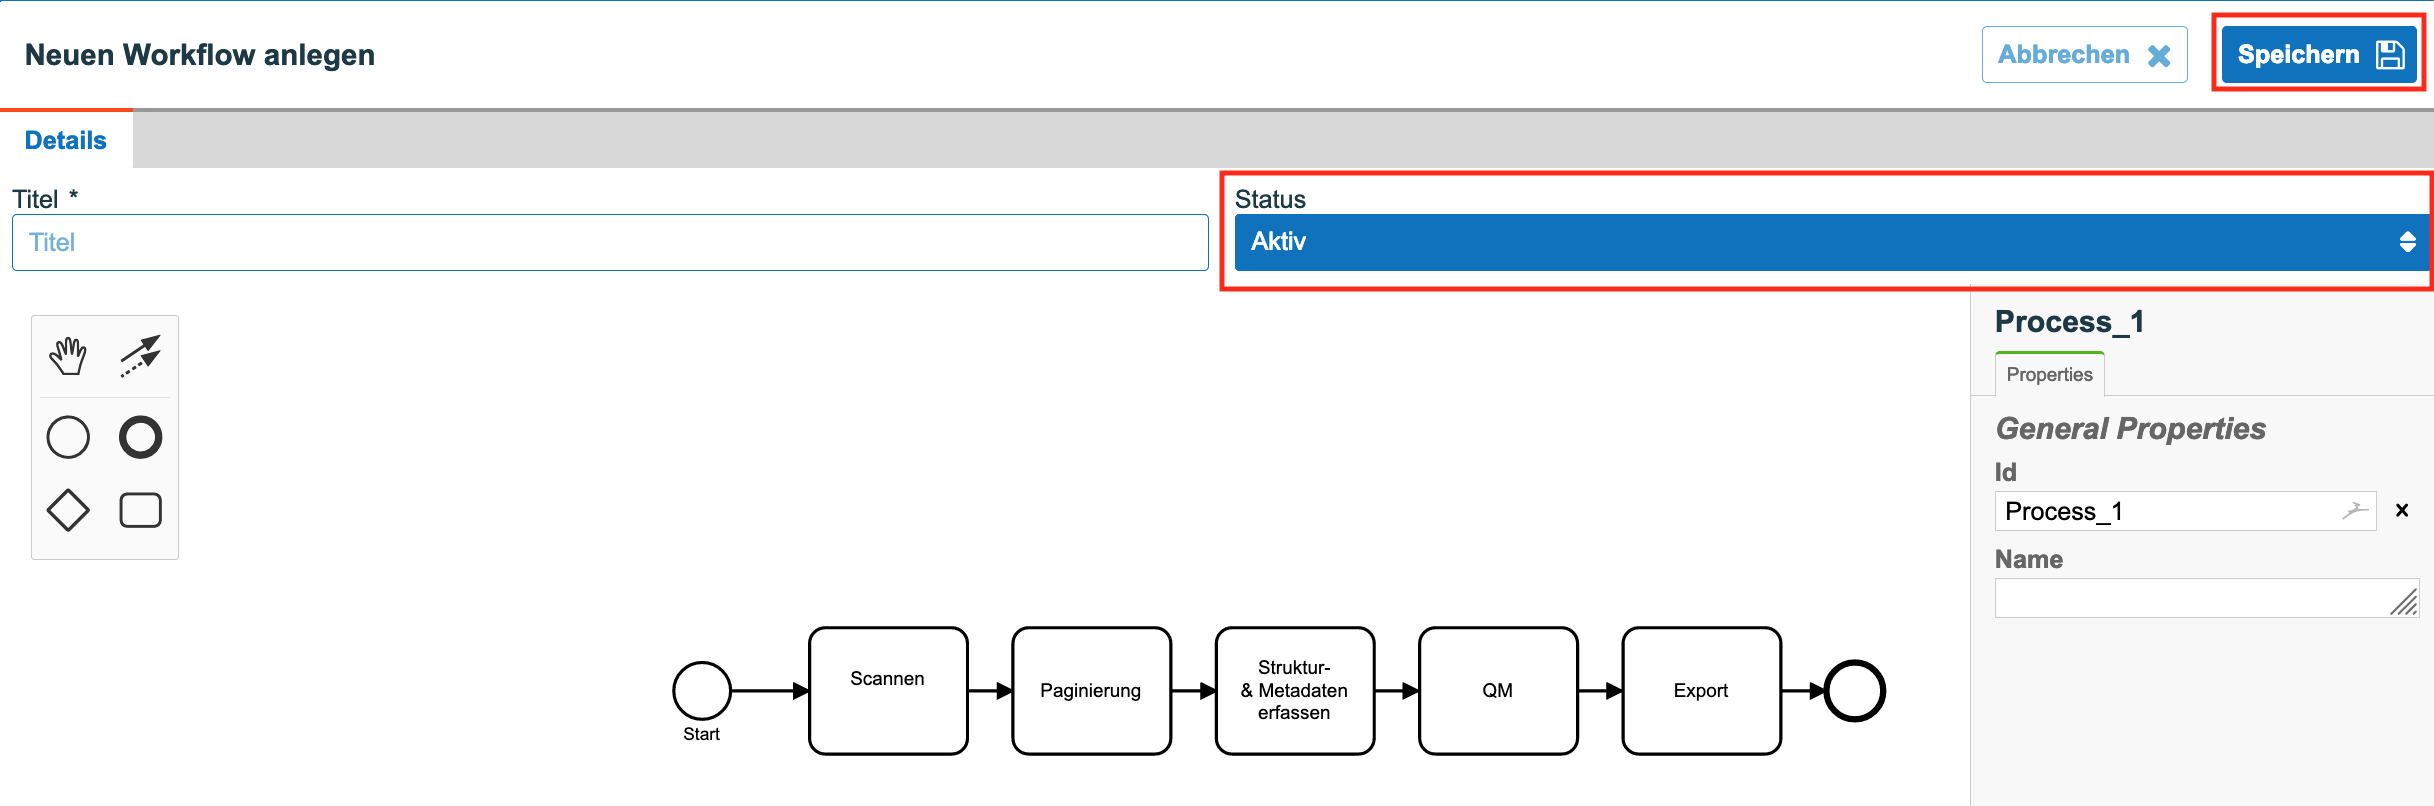
Task: Pick the create start event circle tool
Action: point(68,437)
